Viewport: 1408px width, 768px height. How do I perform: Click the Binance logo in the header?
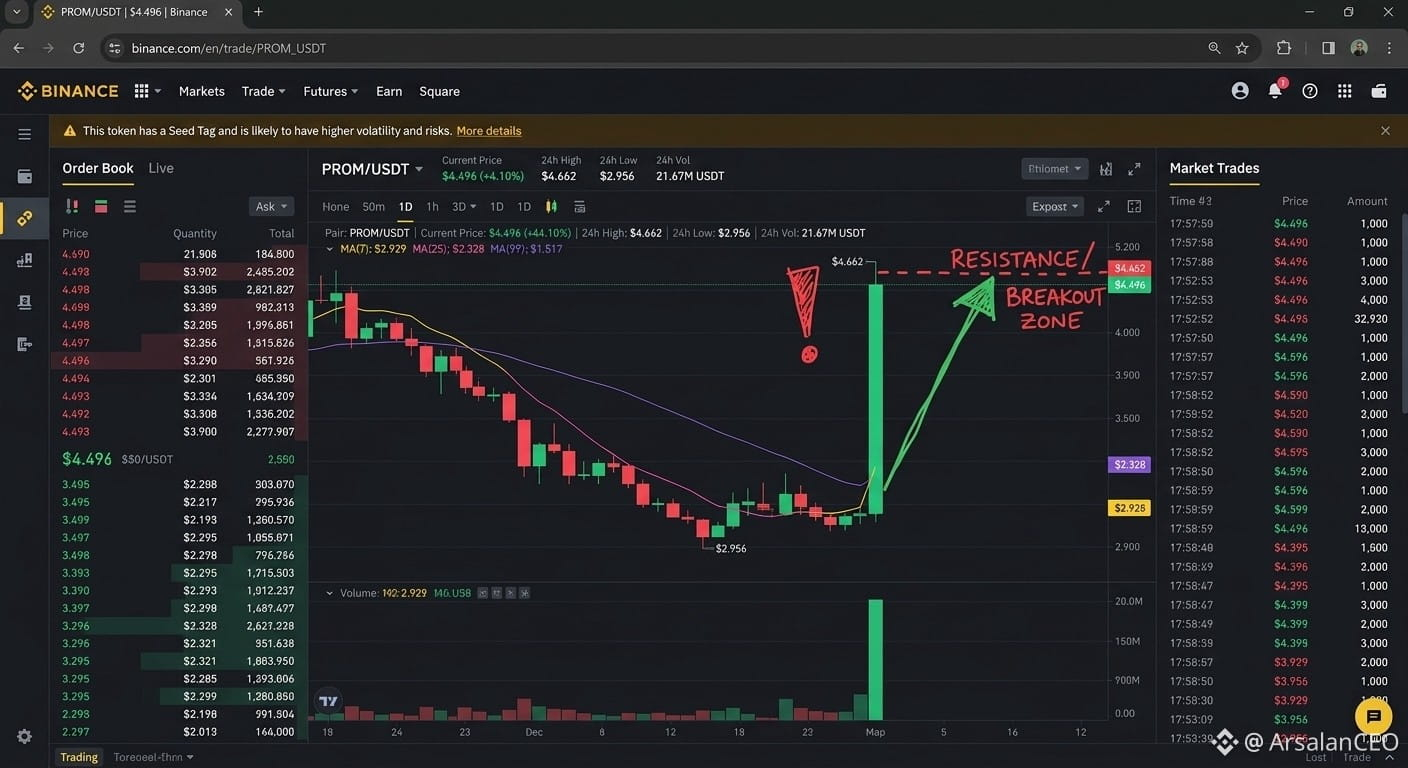click(x=68, y=91)
